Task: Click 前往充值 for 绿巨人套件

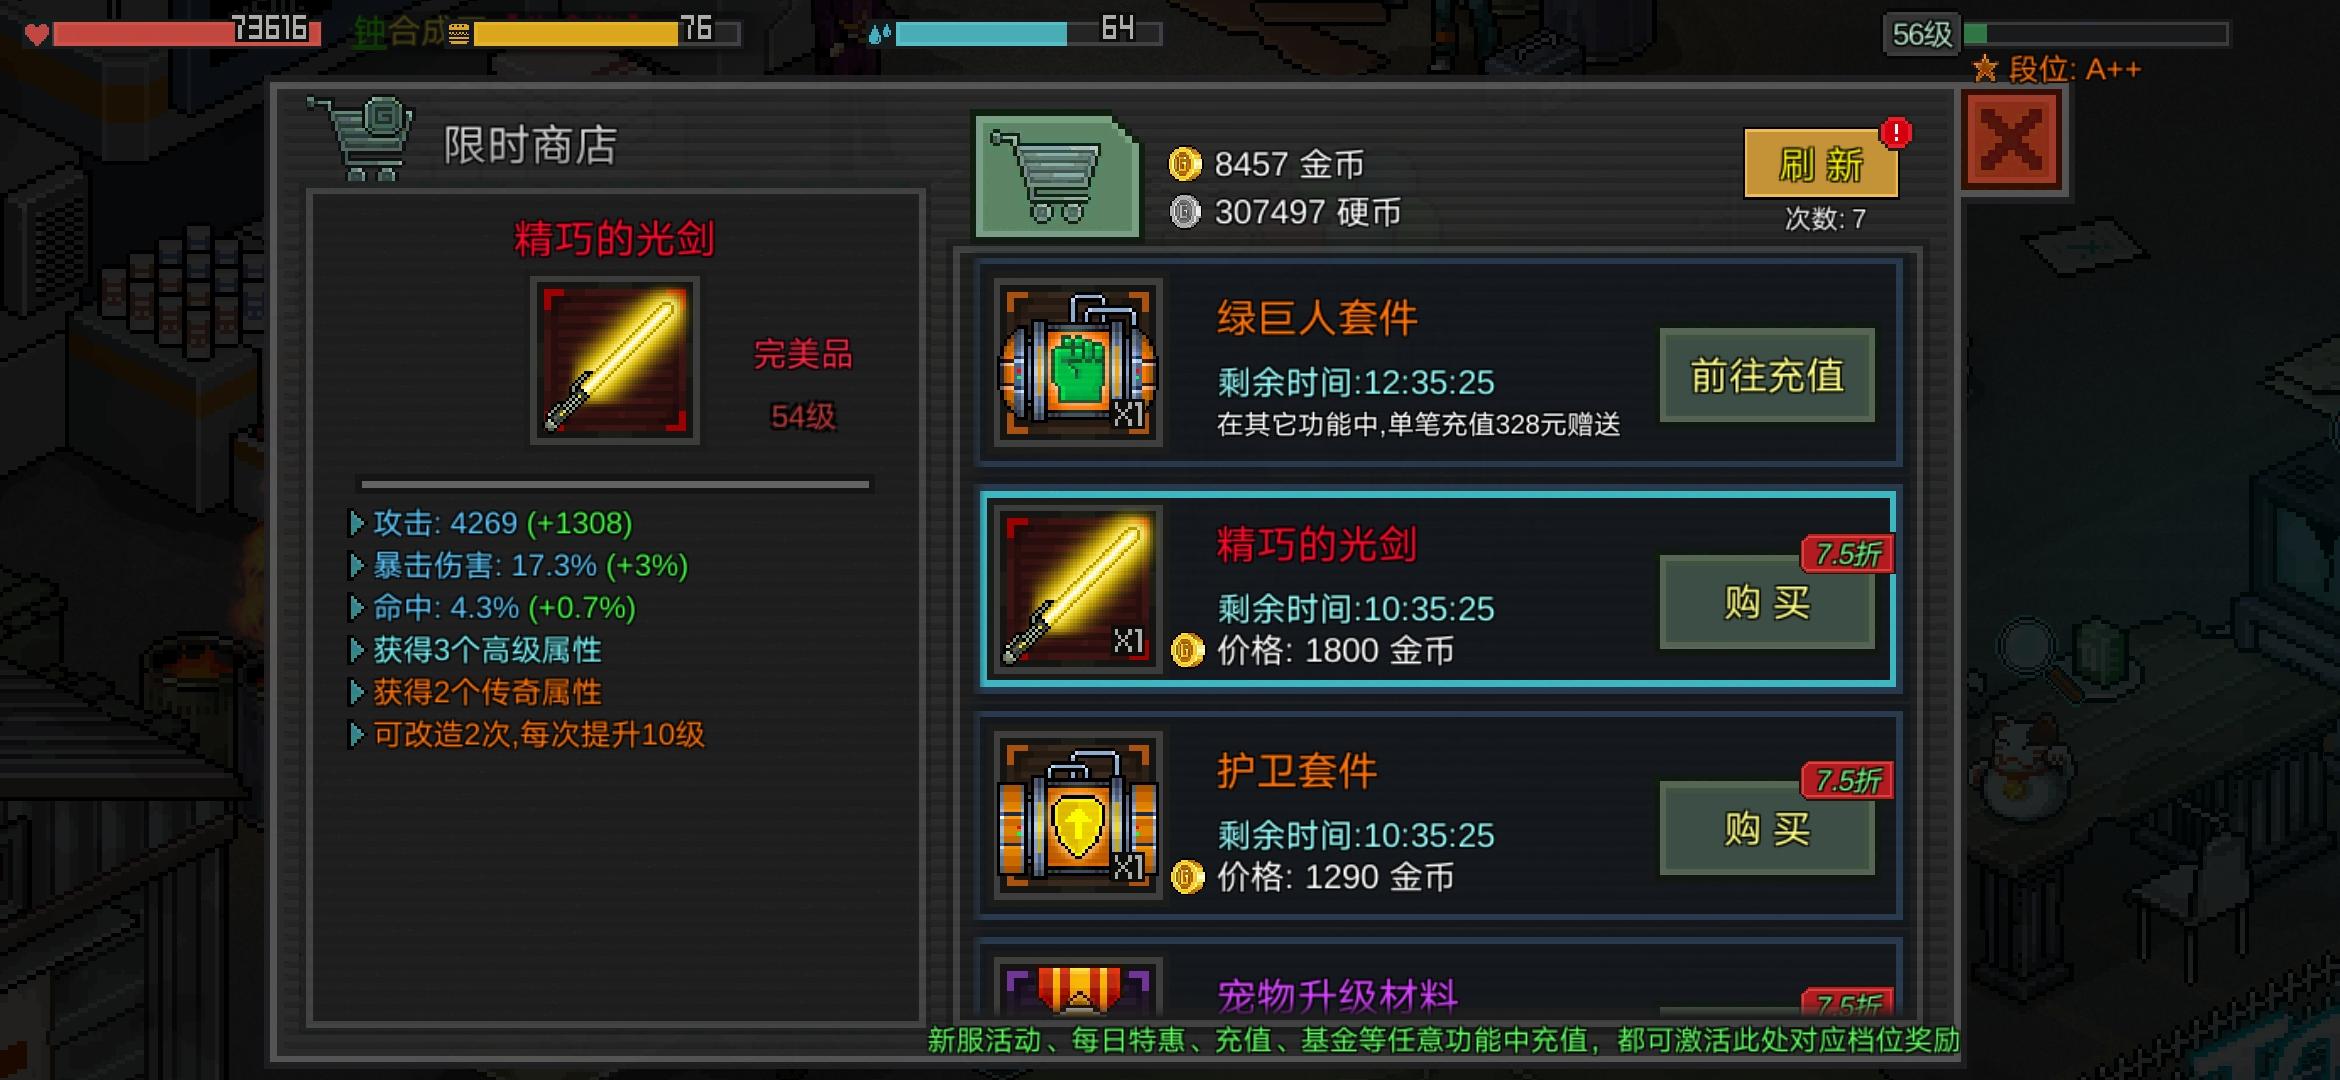Action: pyautogui.click(x=1767, y=375)
